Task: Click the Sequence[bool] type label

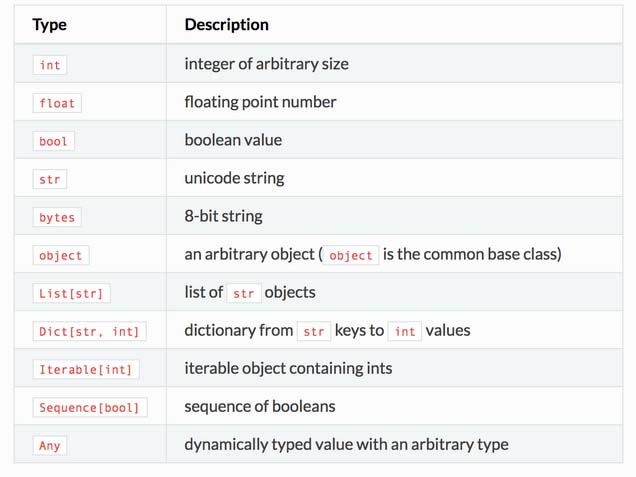Action: pyautogui.click(x=90, y=408)
